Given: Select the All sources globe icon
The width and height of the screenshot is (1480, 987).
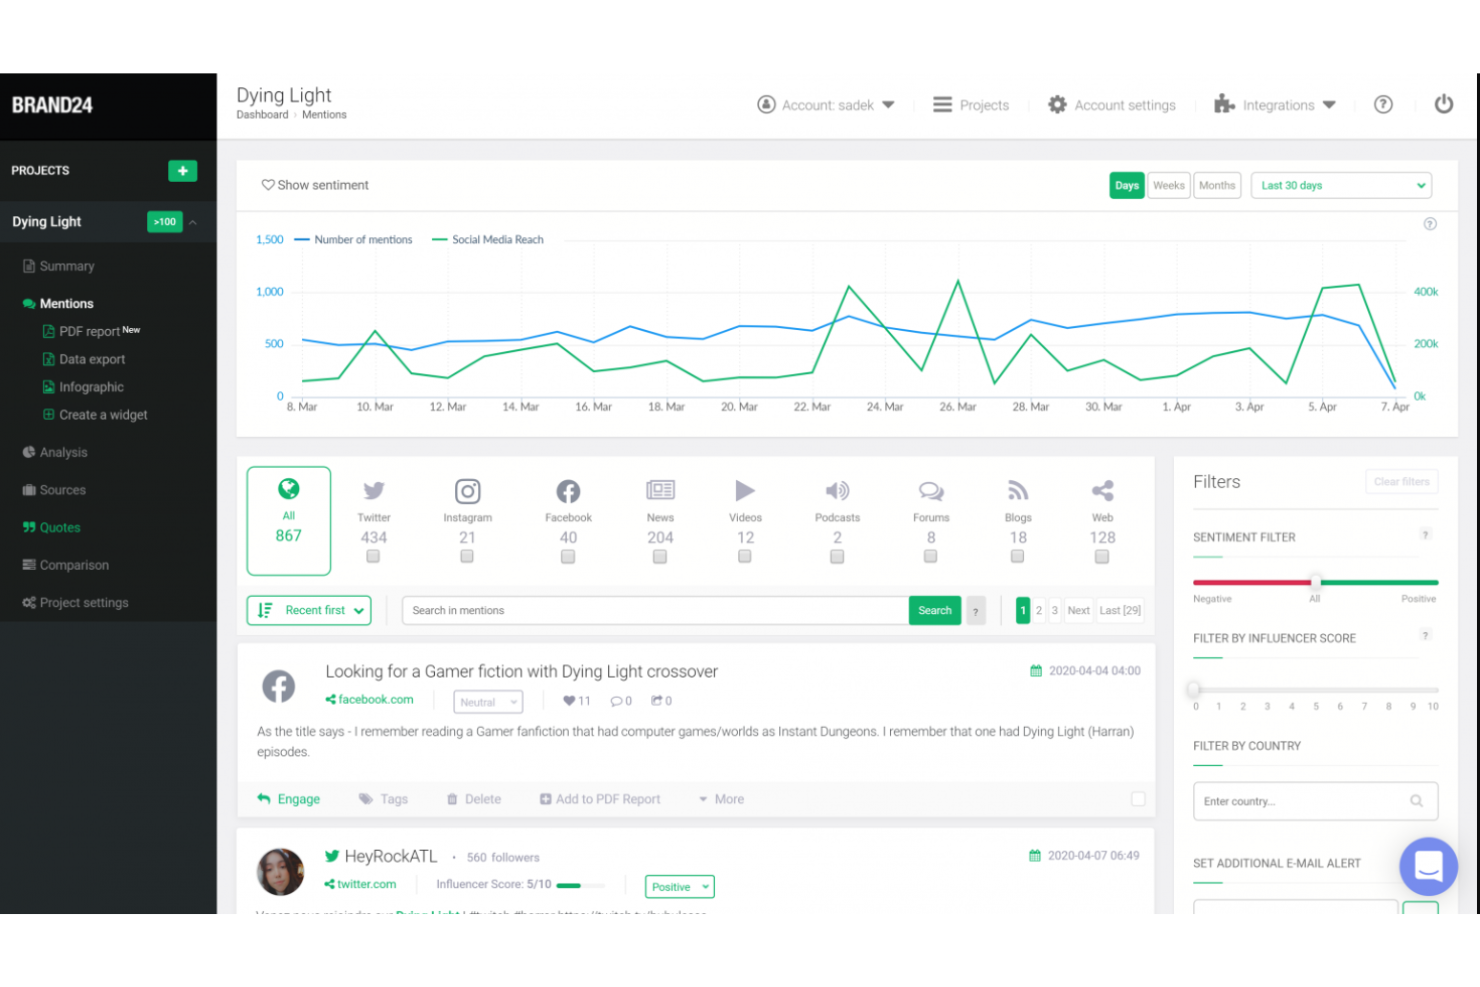Looking at the screenshot, I should tap(289, 489).
